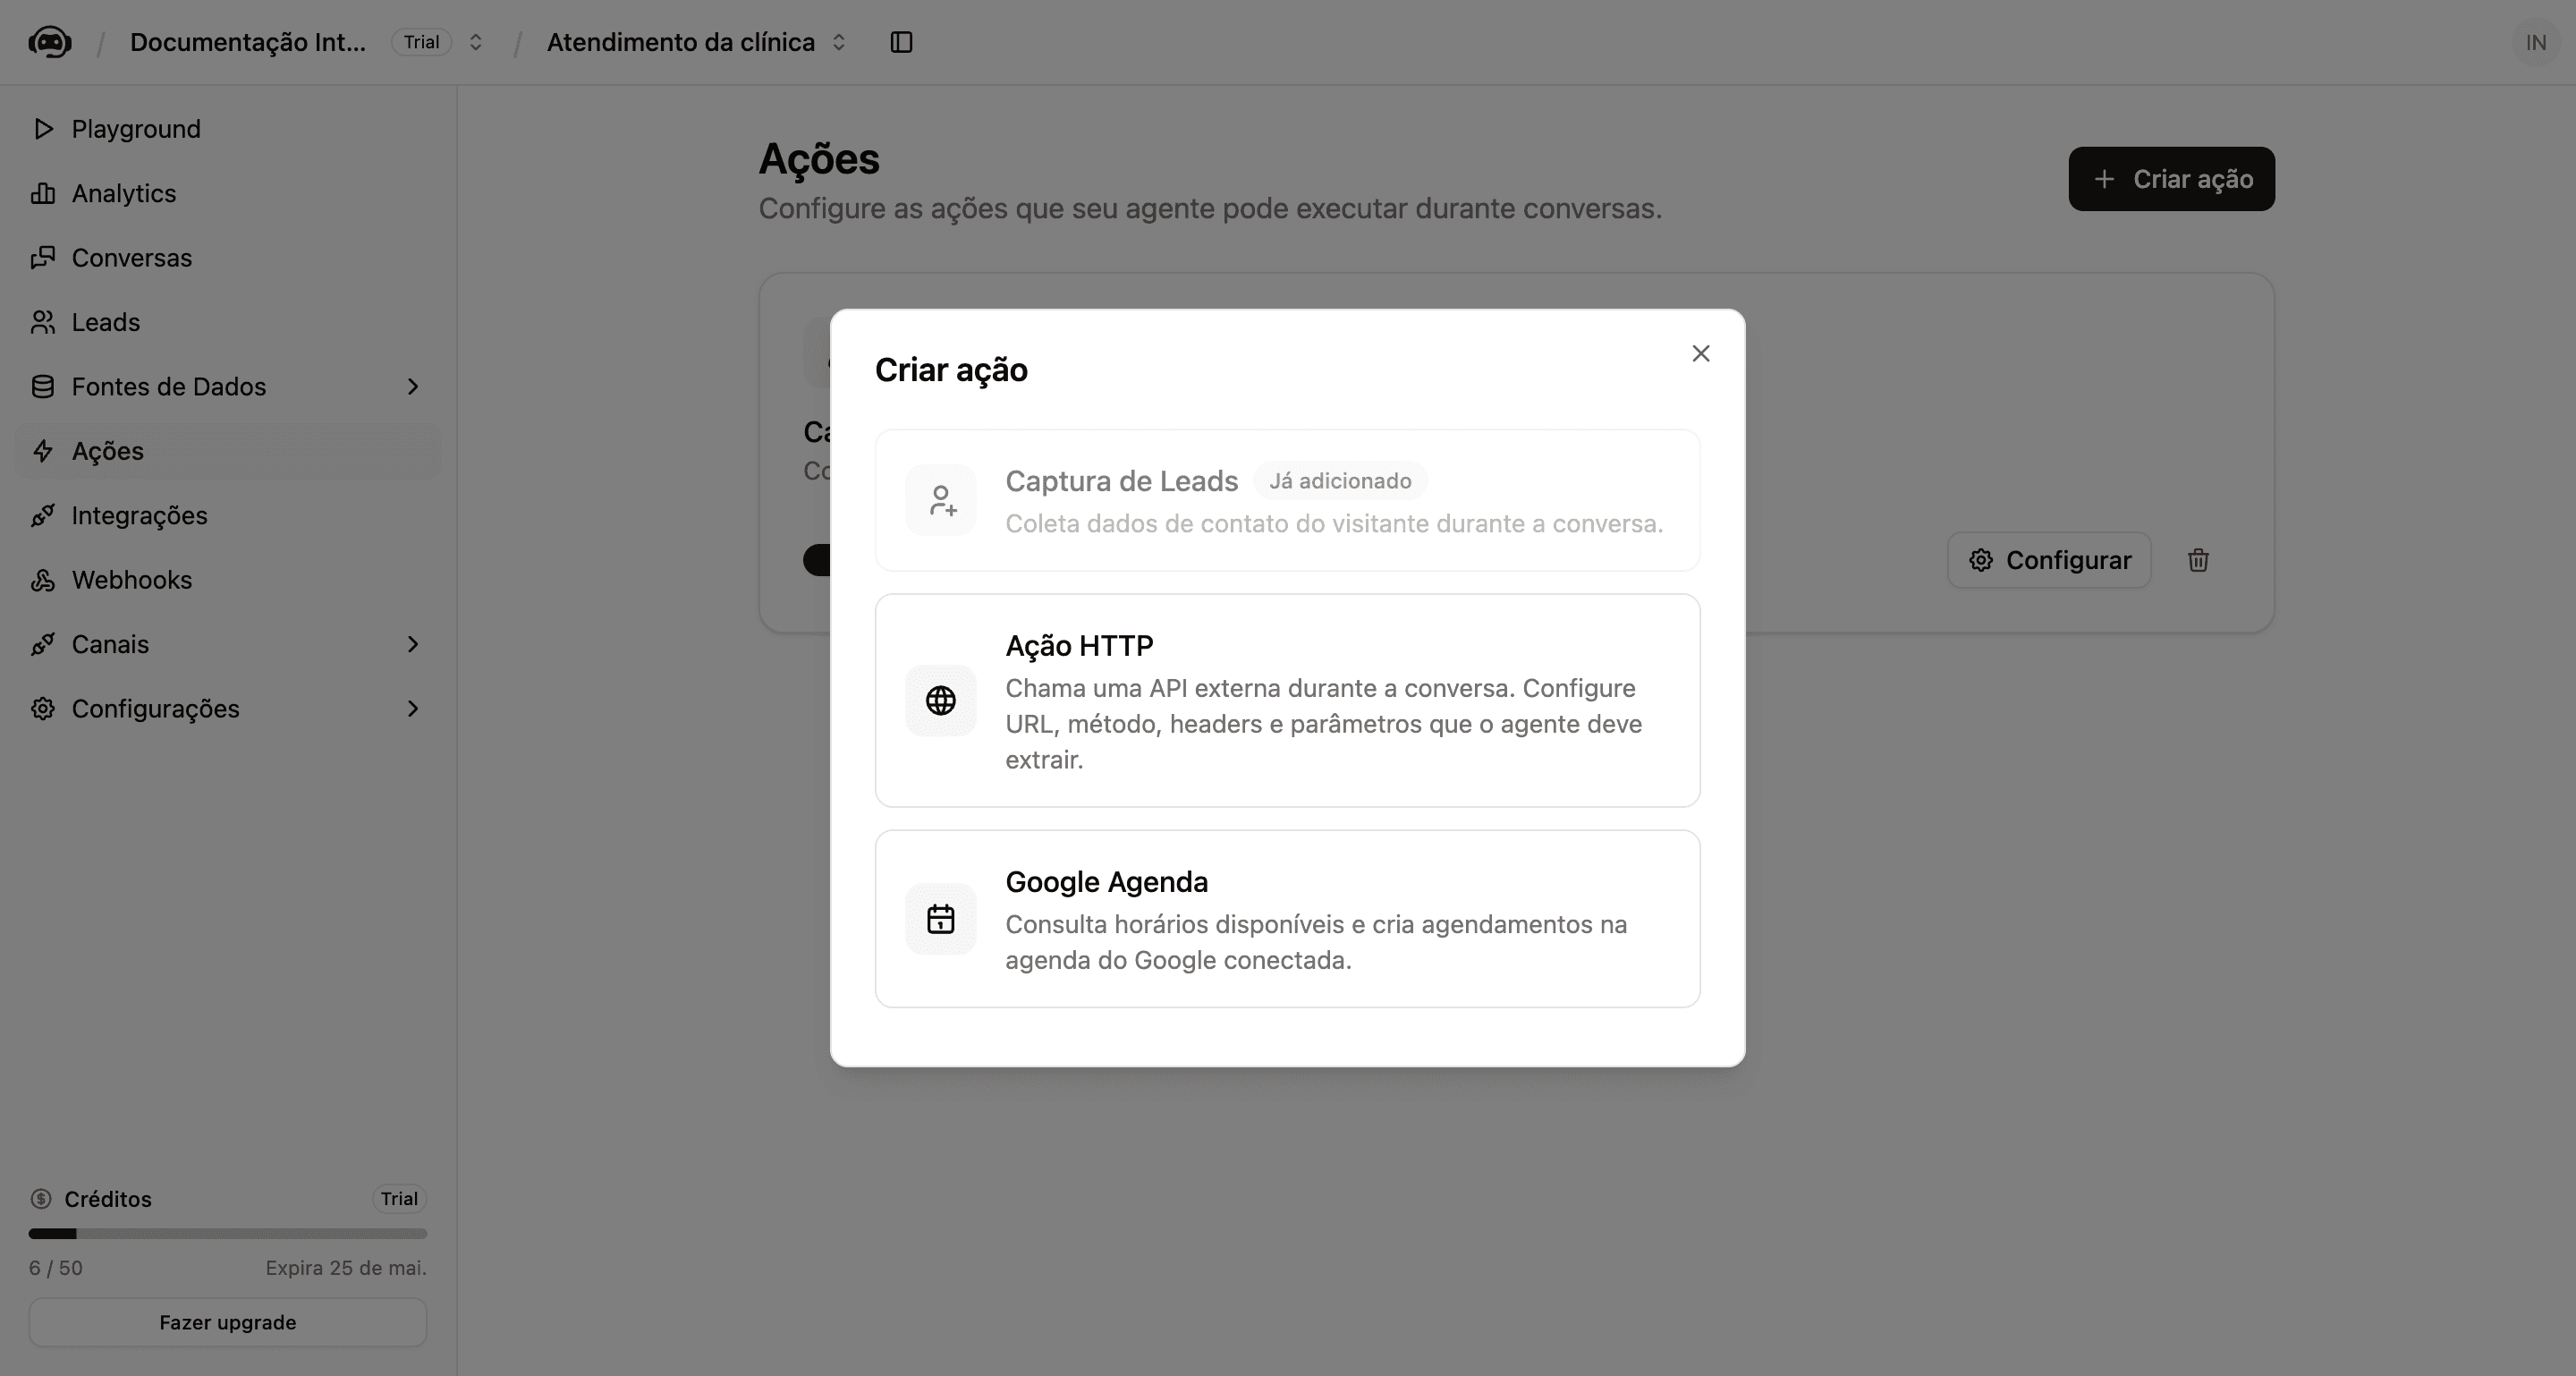Click the Já adicionado badge
2576x1376 pixels.
coord(1340,481)
